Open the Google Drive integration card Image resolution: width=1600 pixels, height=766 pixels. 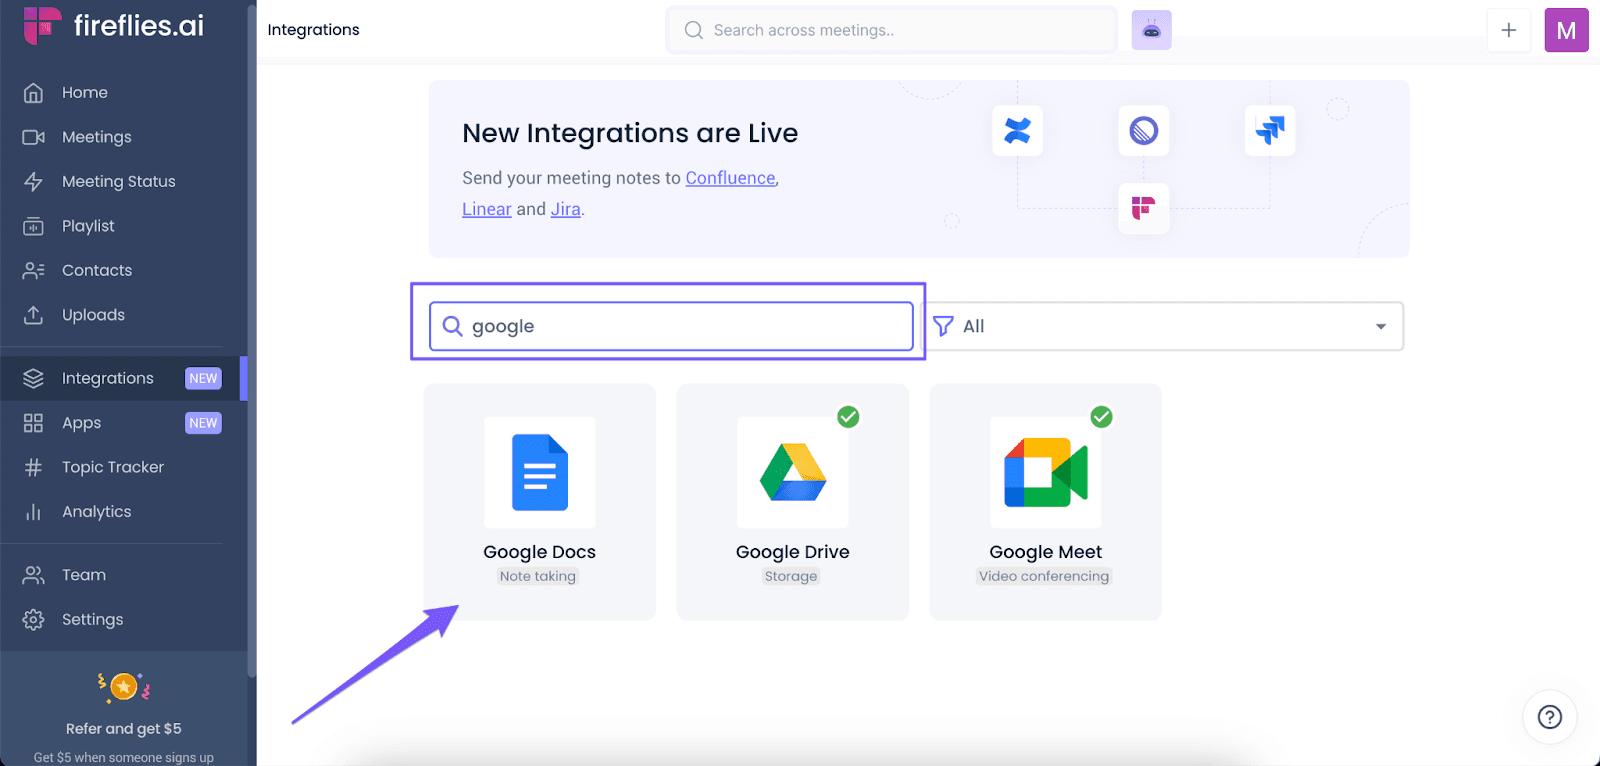point(793,502)
